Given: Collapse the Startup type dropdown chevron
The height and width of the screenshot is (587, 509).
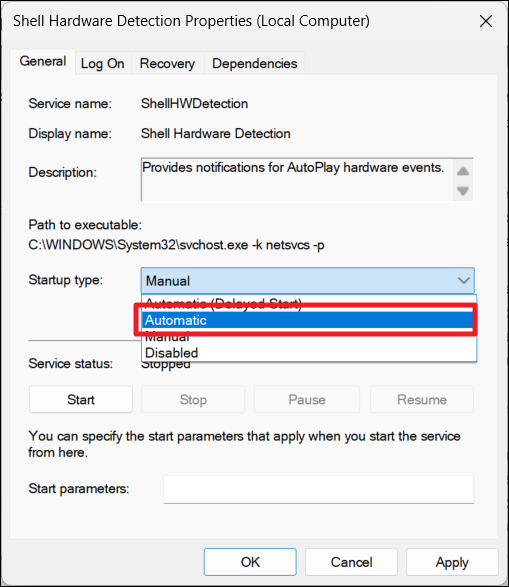Looking at the screenshot, I should (x=463, y=280).
